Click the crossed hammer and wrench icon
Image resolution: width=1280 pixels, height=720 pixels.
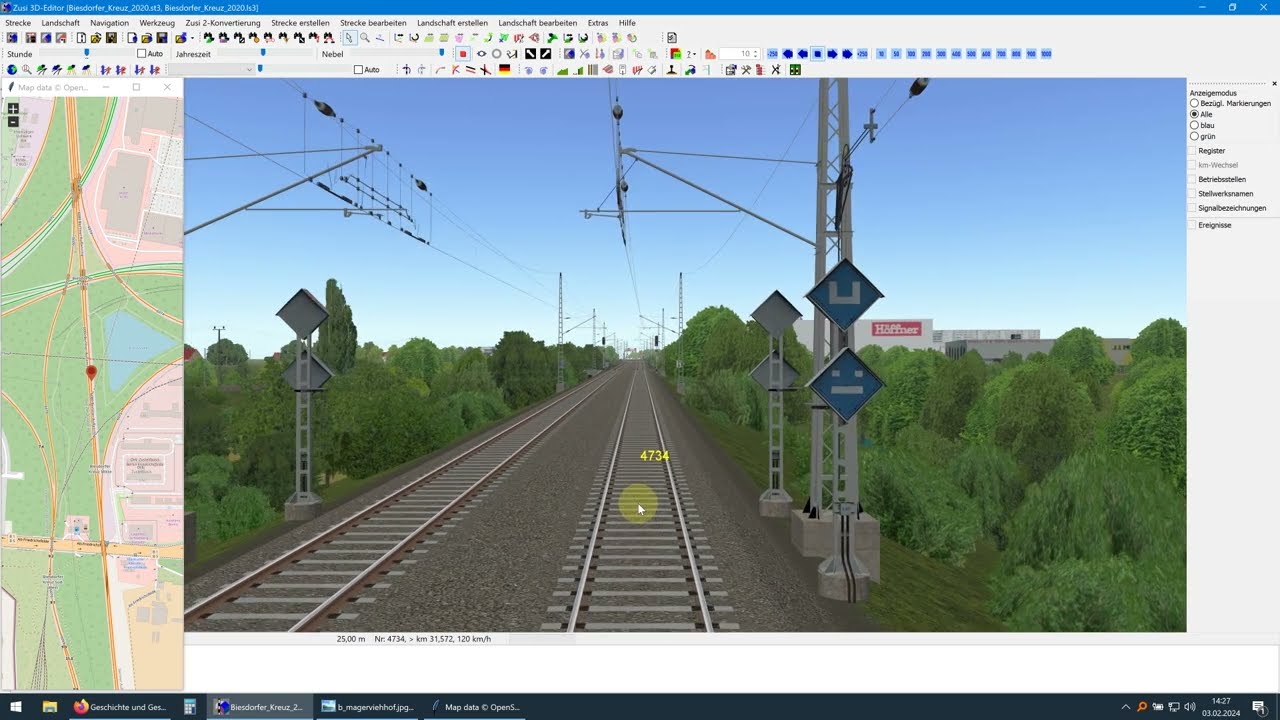click(x=745, y=70)
